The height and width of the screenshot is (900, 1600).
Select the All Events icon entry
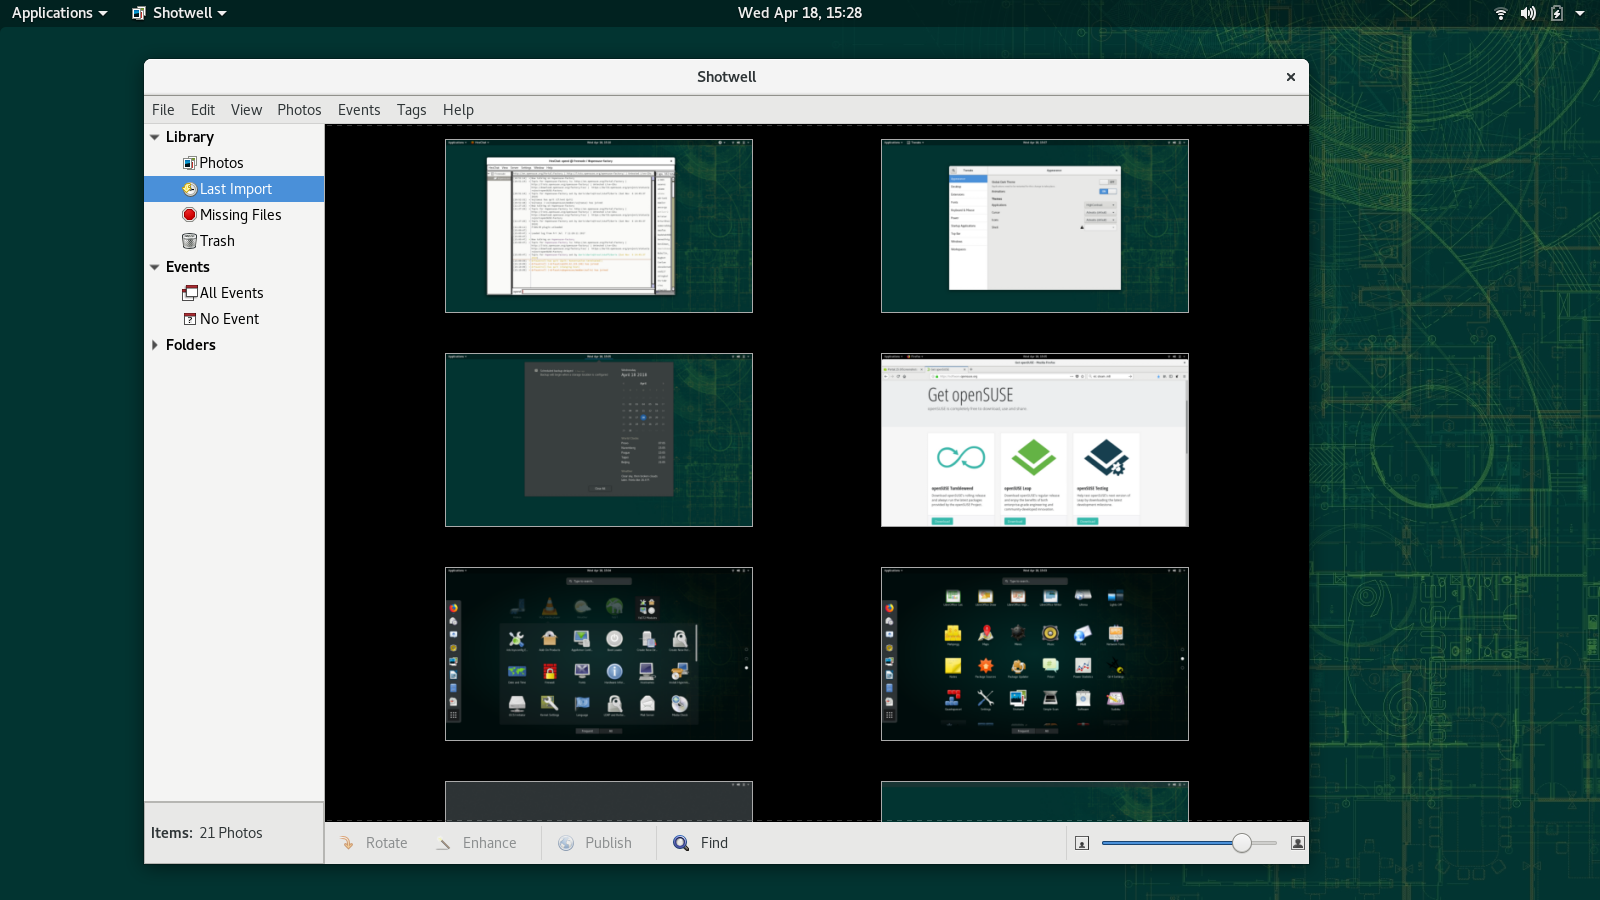pyautogui.click(x=189, y=293)
